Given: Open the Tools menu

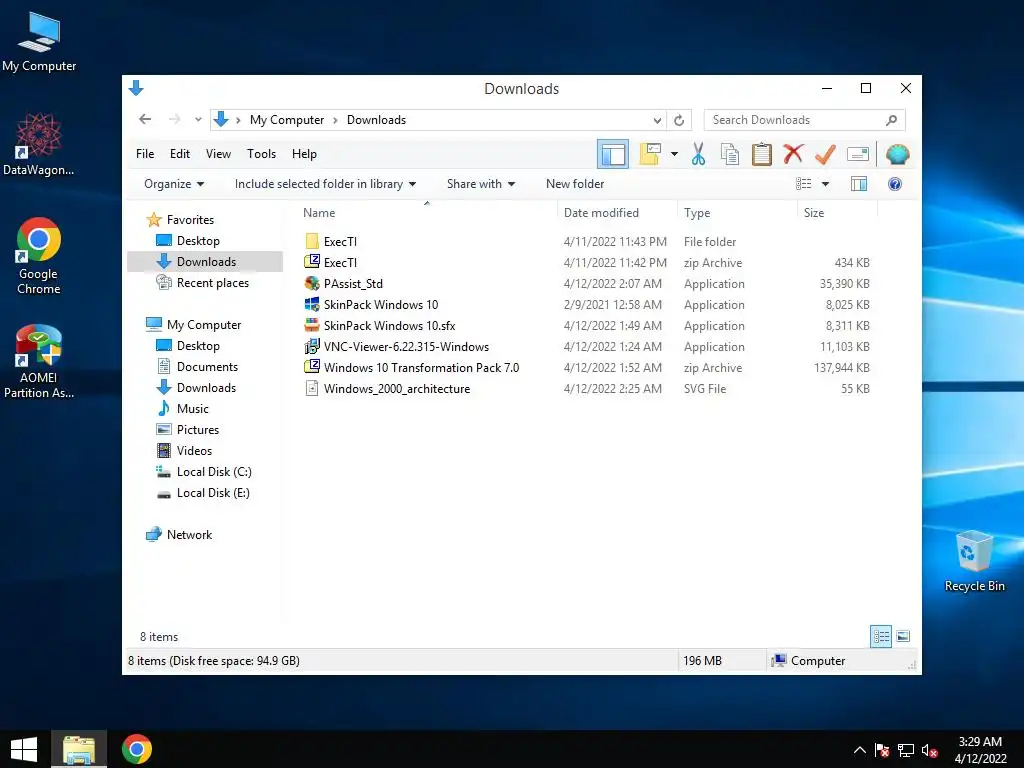Looking at the screenshot, I should [x=261, y=154].
